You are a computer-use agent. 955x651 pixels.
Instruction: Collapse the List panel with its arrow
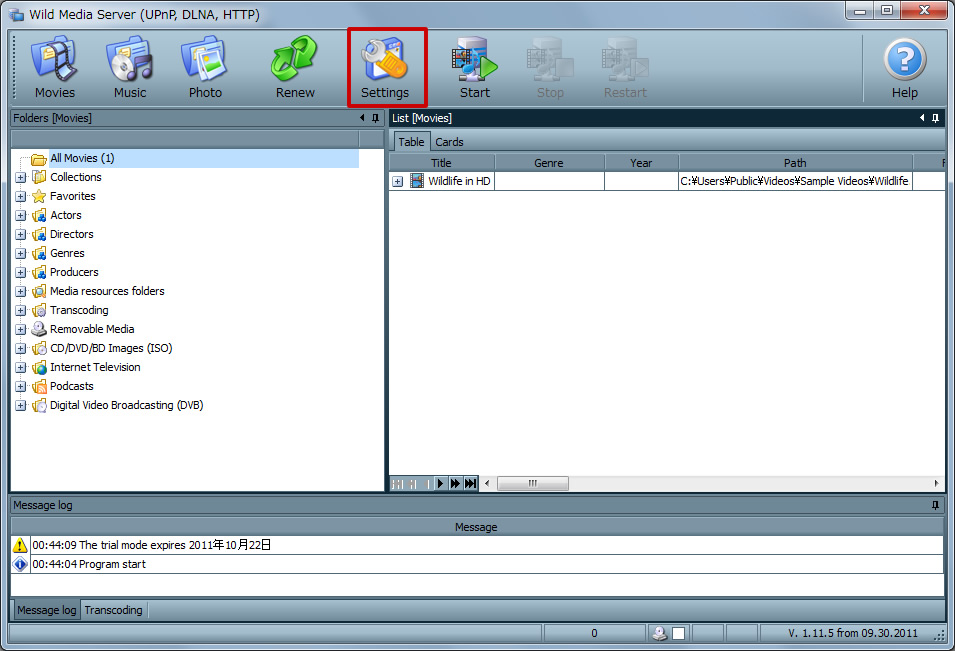922,118
